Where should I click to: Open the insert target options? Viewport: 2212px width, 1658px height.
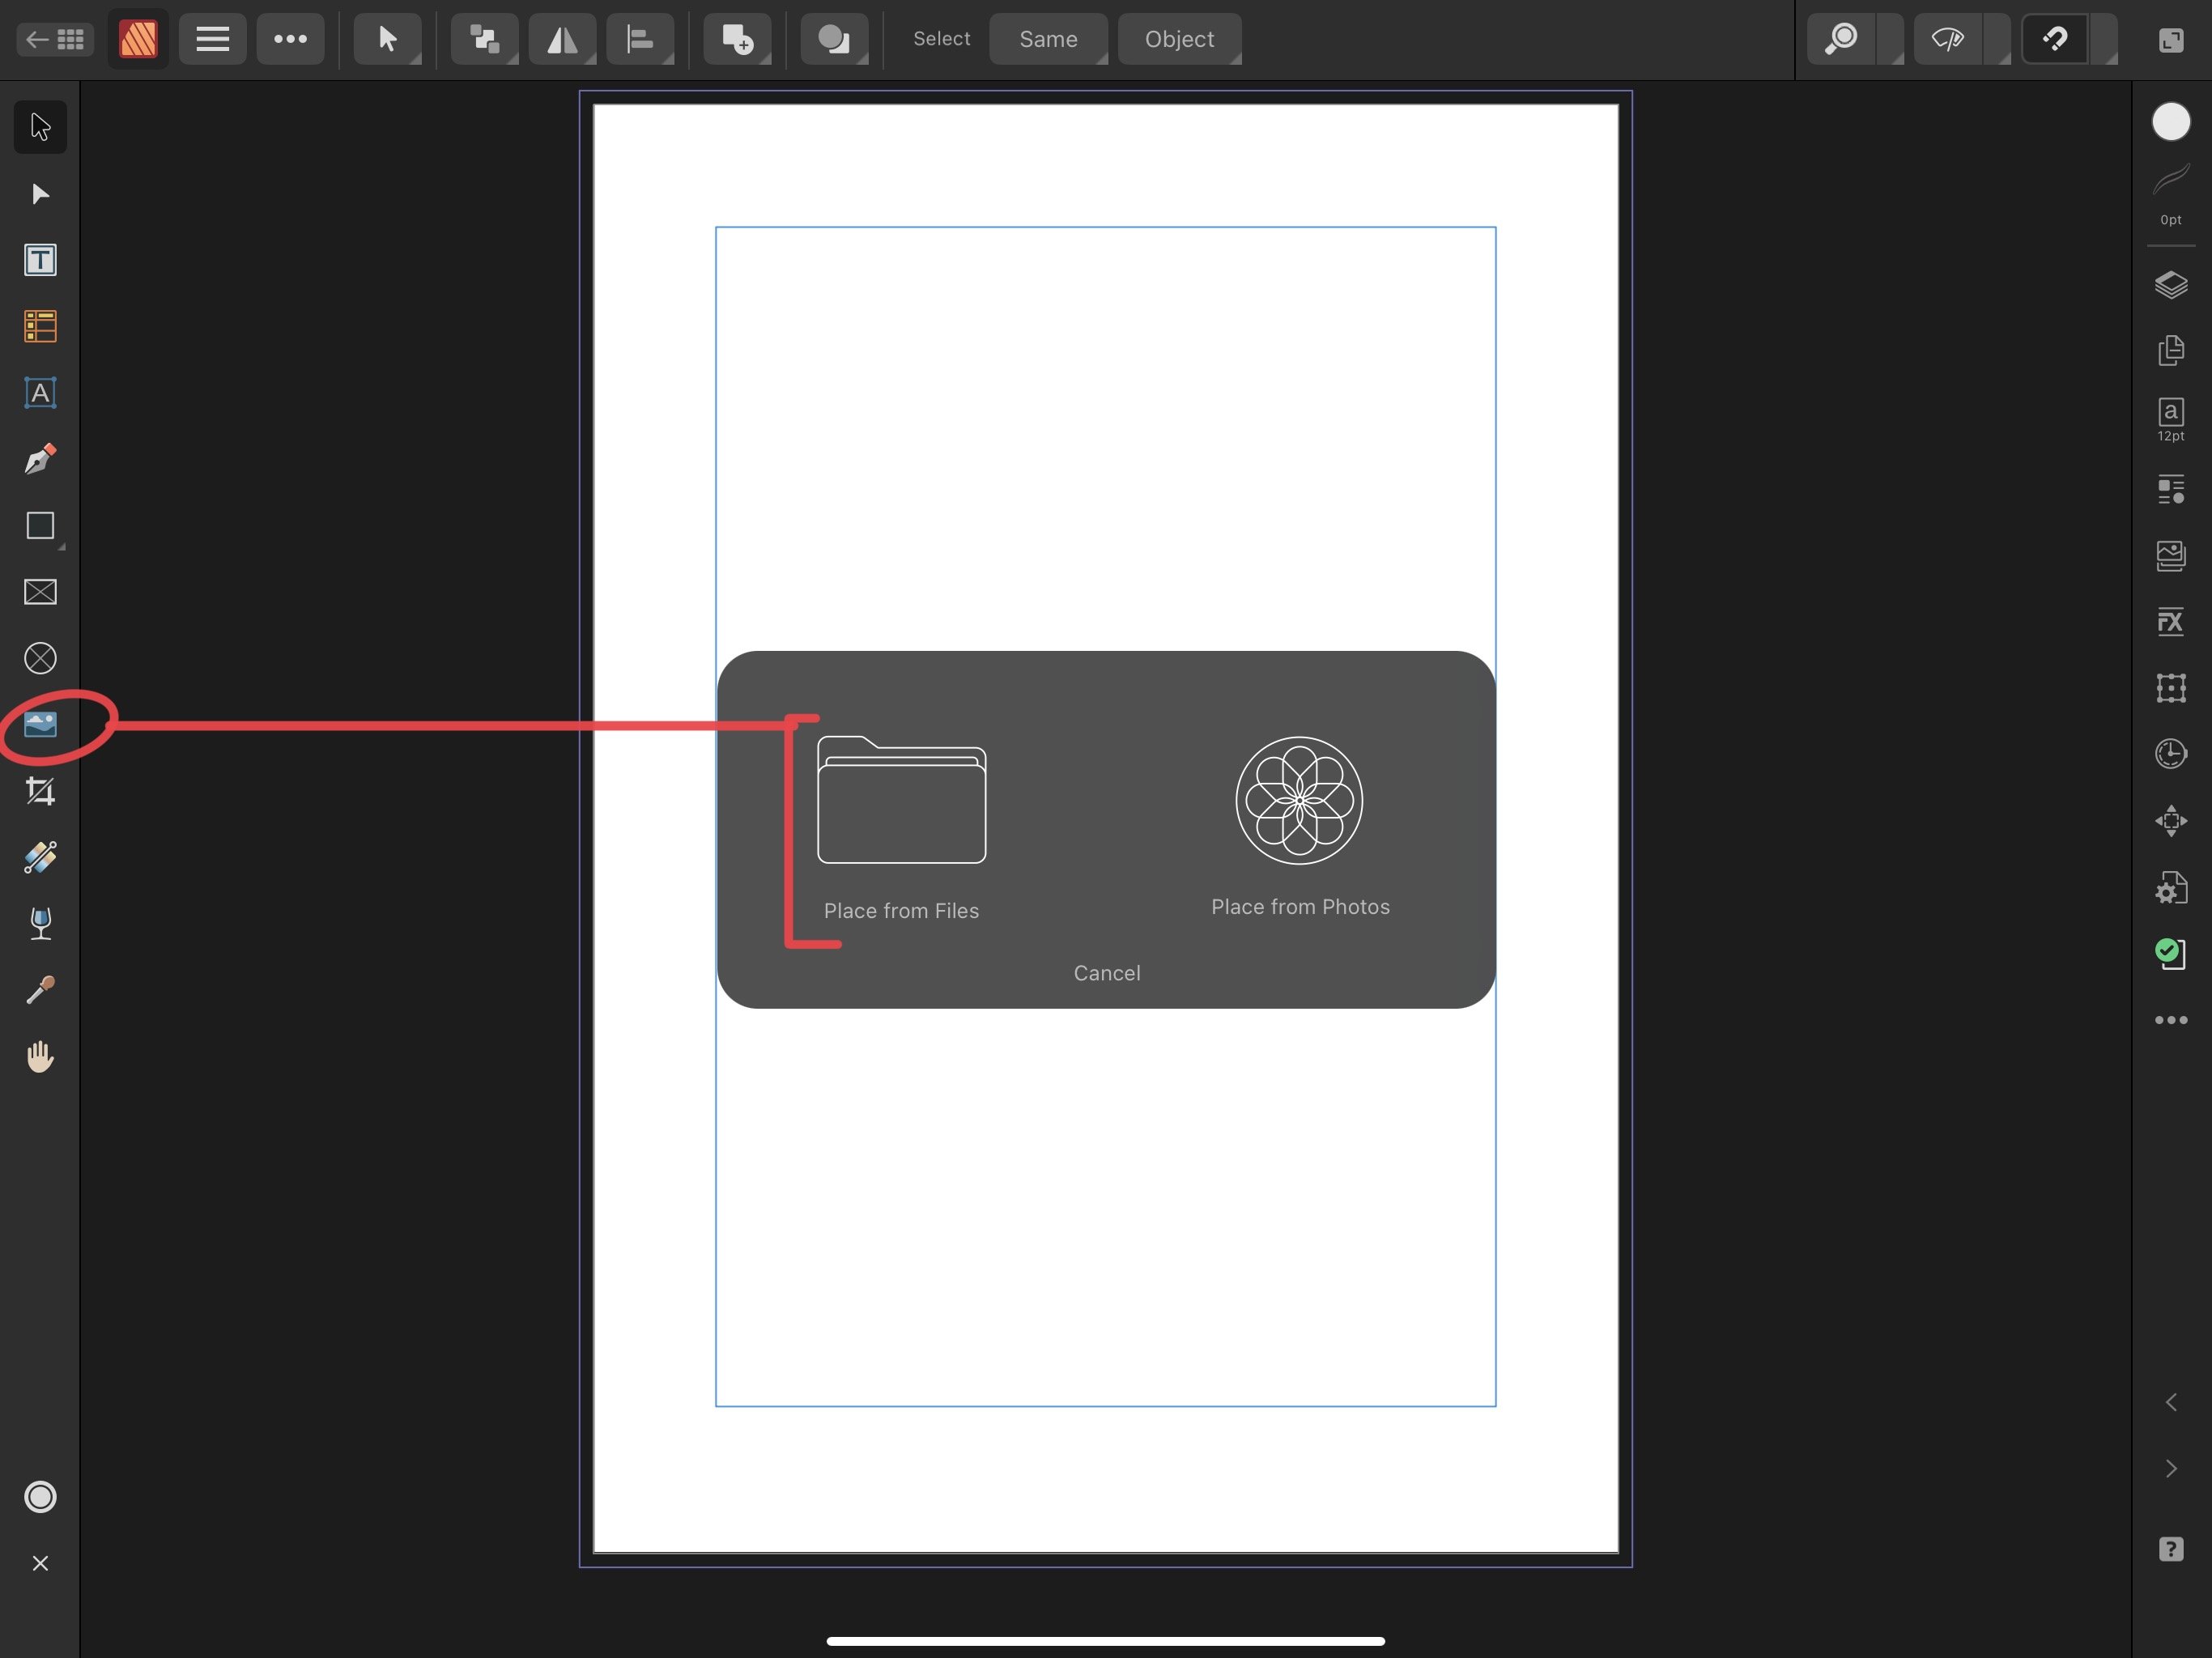(x=737, y=39)
